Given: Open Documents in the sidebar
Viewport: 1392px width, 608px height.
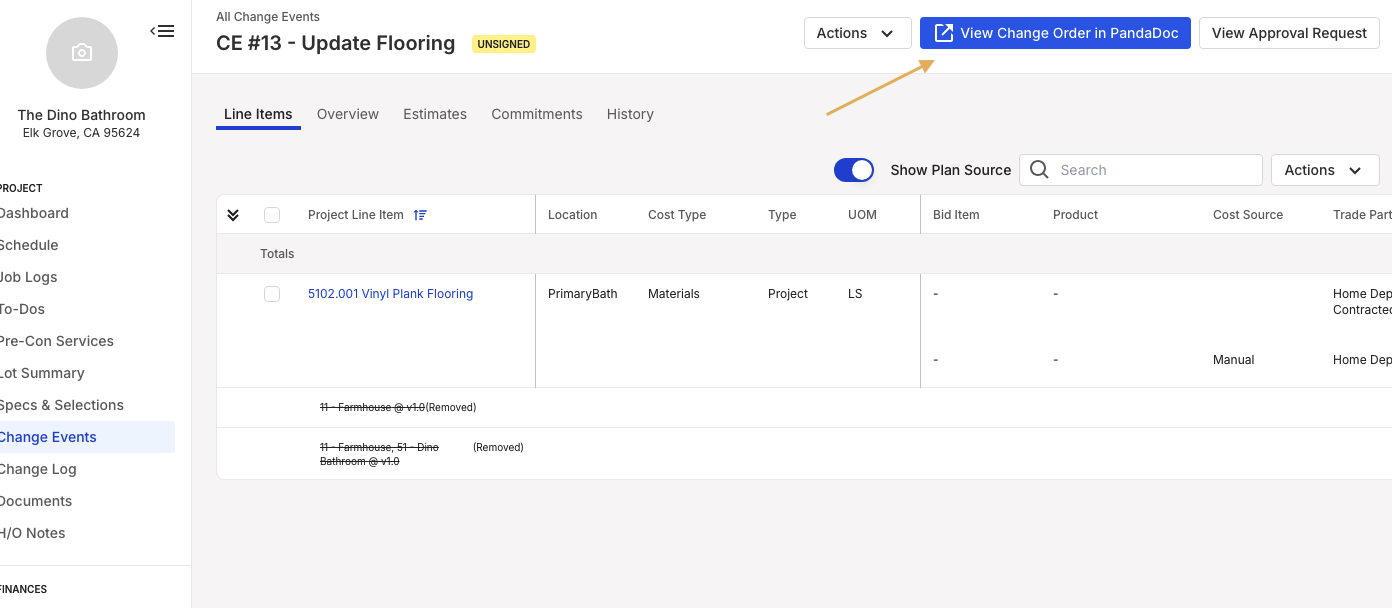Looking at the screenshot, I should 36,501.
